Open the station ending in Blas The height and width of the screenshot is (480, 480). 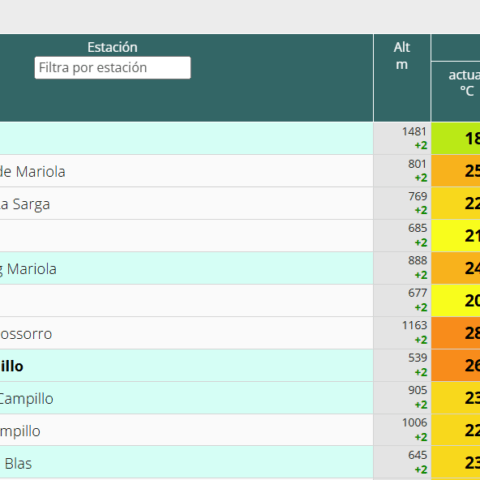point(18,464)
